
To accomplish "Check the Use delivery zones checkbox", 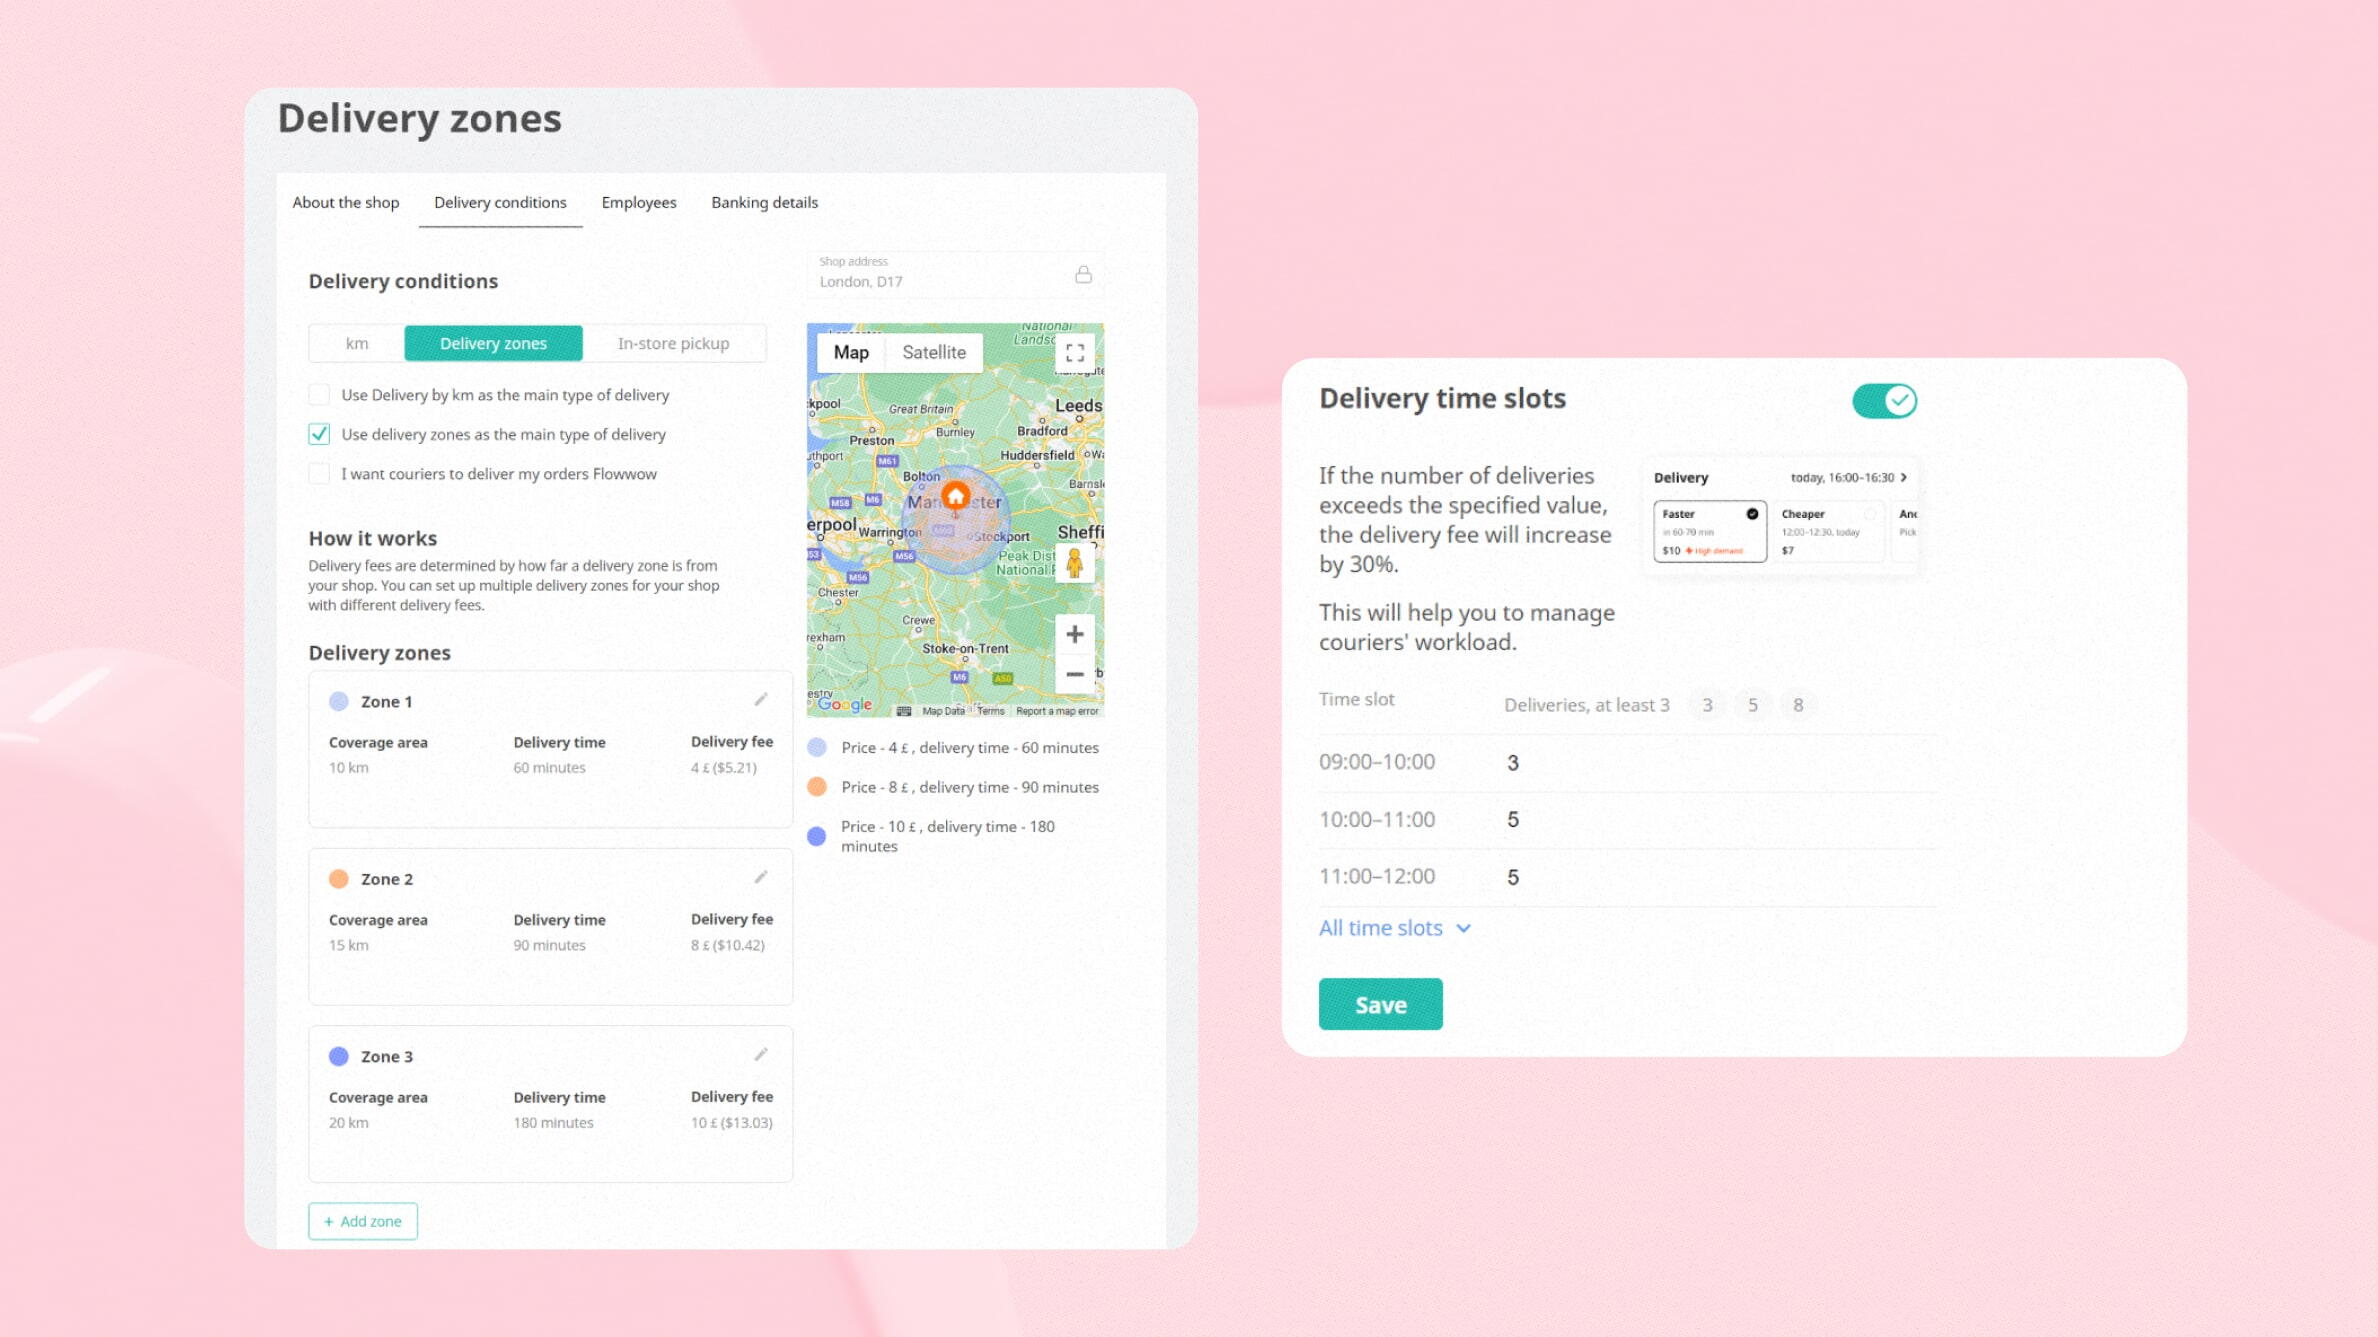I will [318, 433].
